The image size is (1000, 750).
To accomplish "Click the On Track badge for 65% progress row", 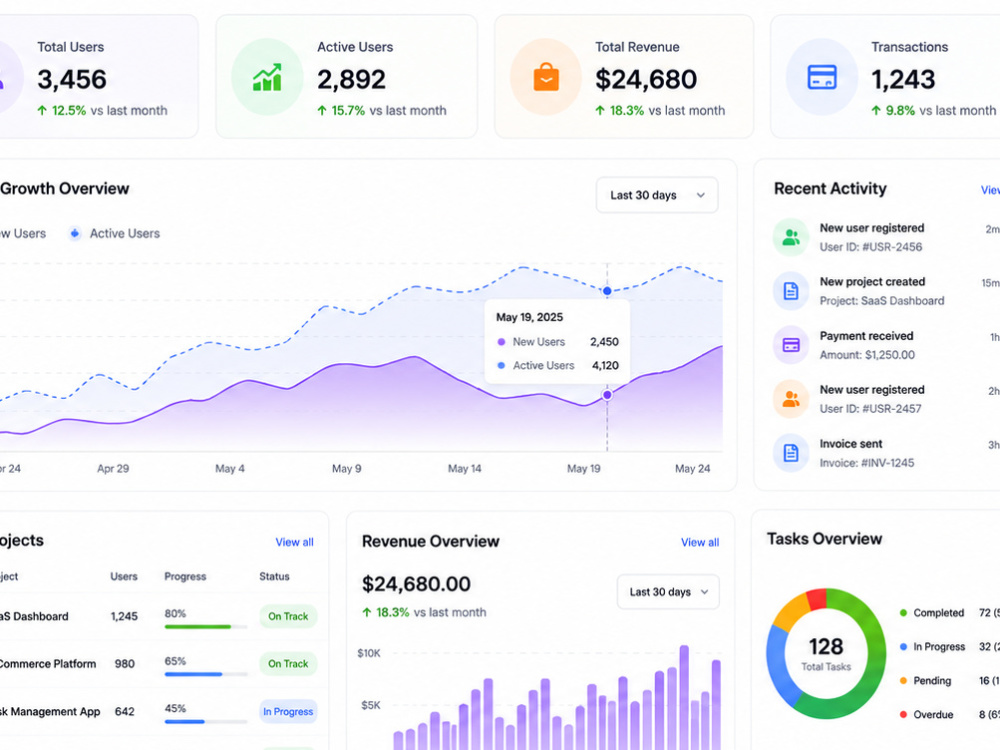I will click(x=288, y=663).
